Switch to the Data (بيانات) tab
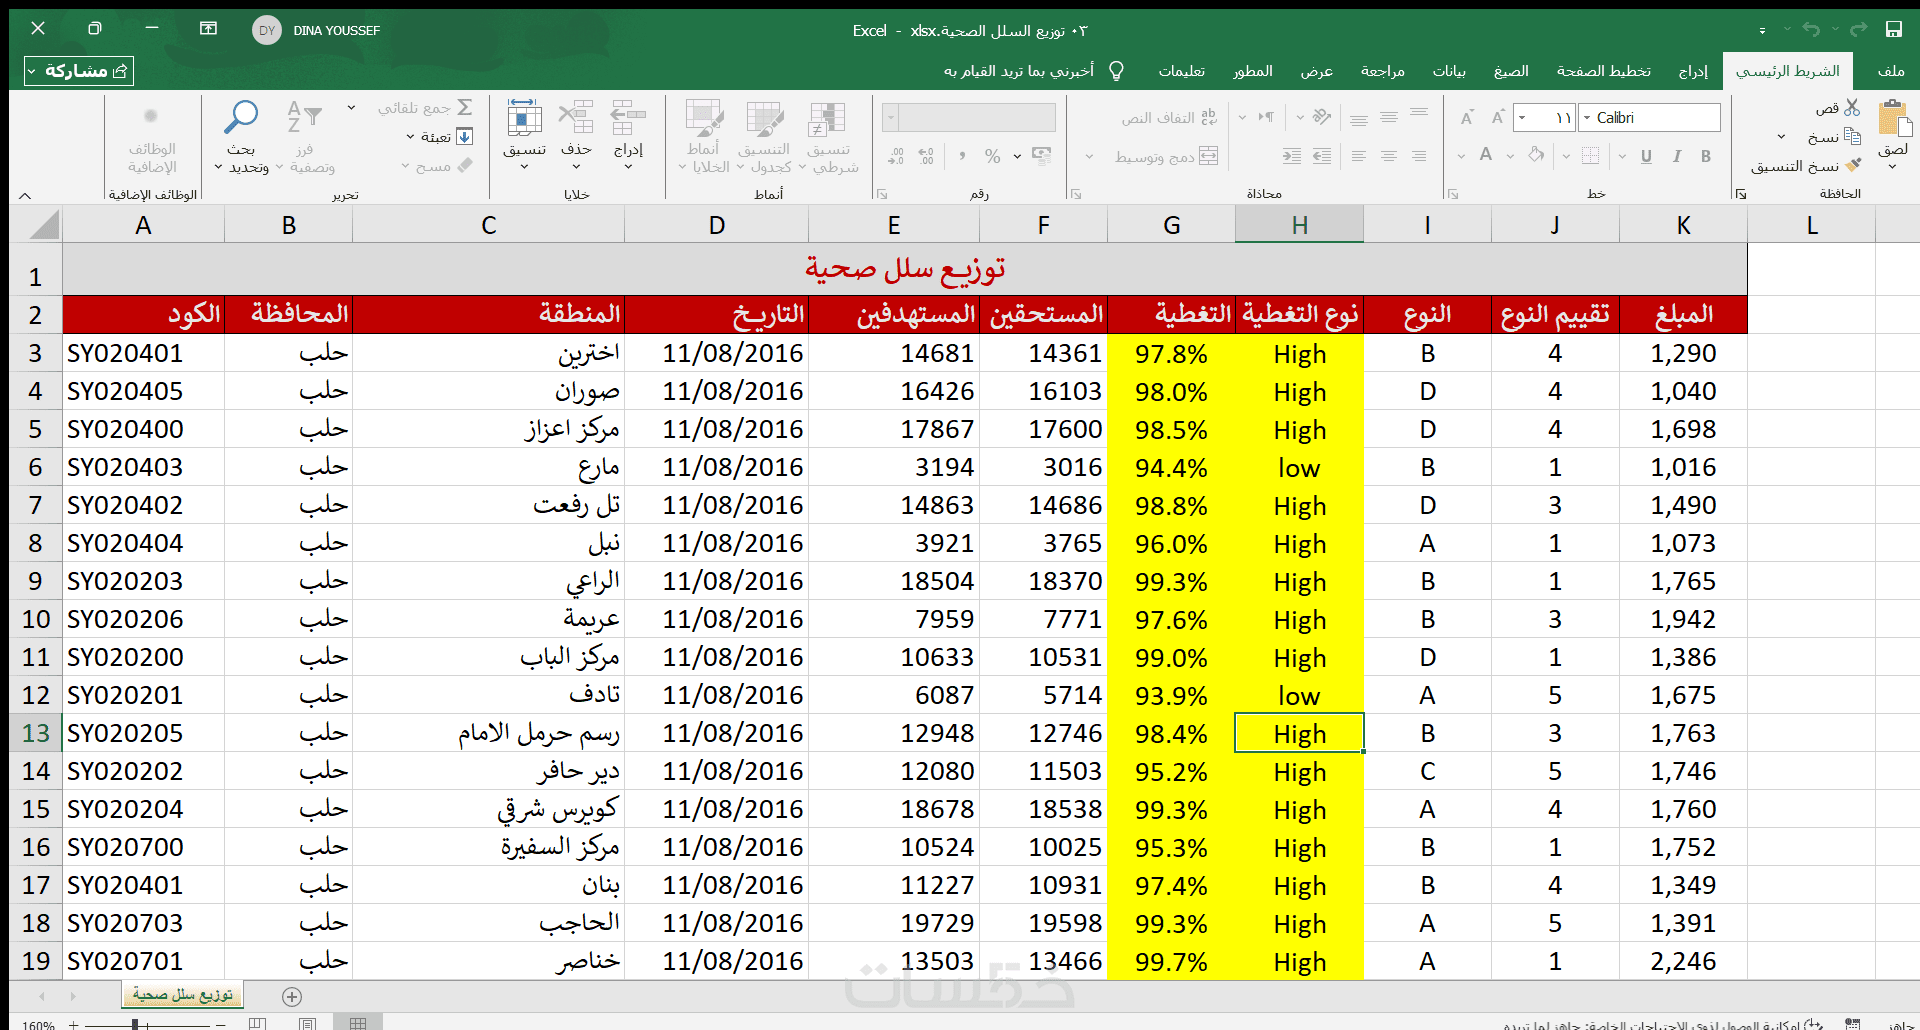1920x1030 pixels. tap(1449, 71)
